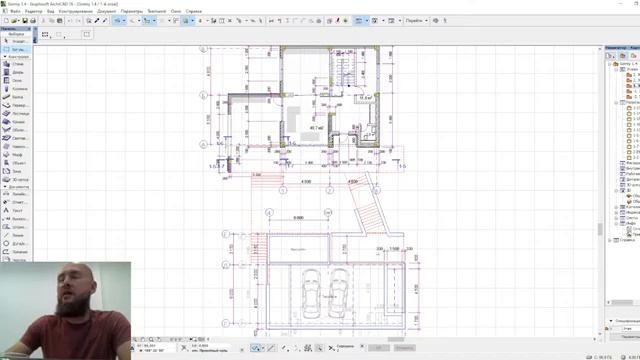Open the Файл menu
The width and height of the screenshot is (640, 360).
pos(15,11)
